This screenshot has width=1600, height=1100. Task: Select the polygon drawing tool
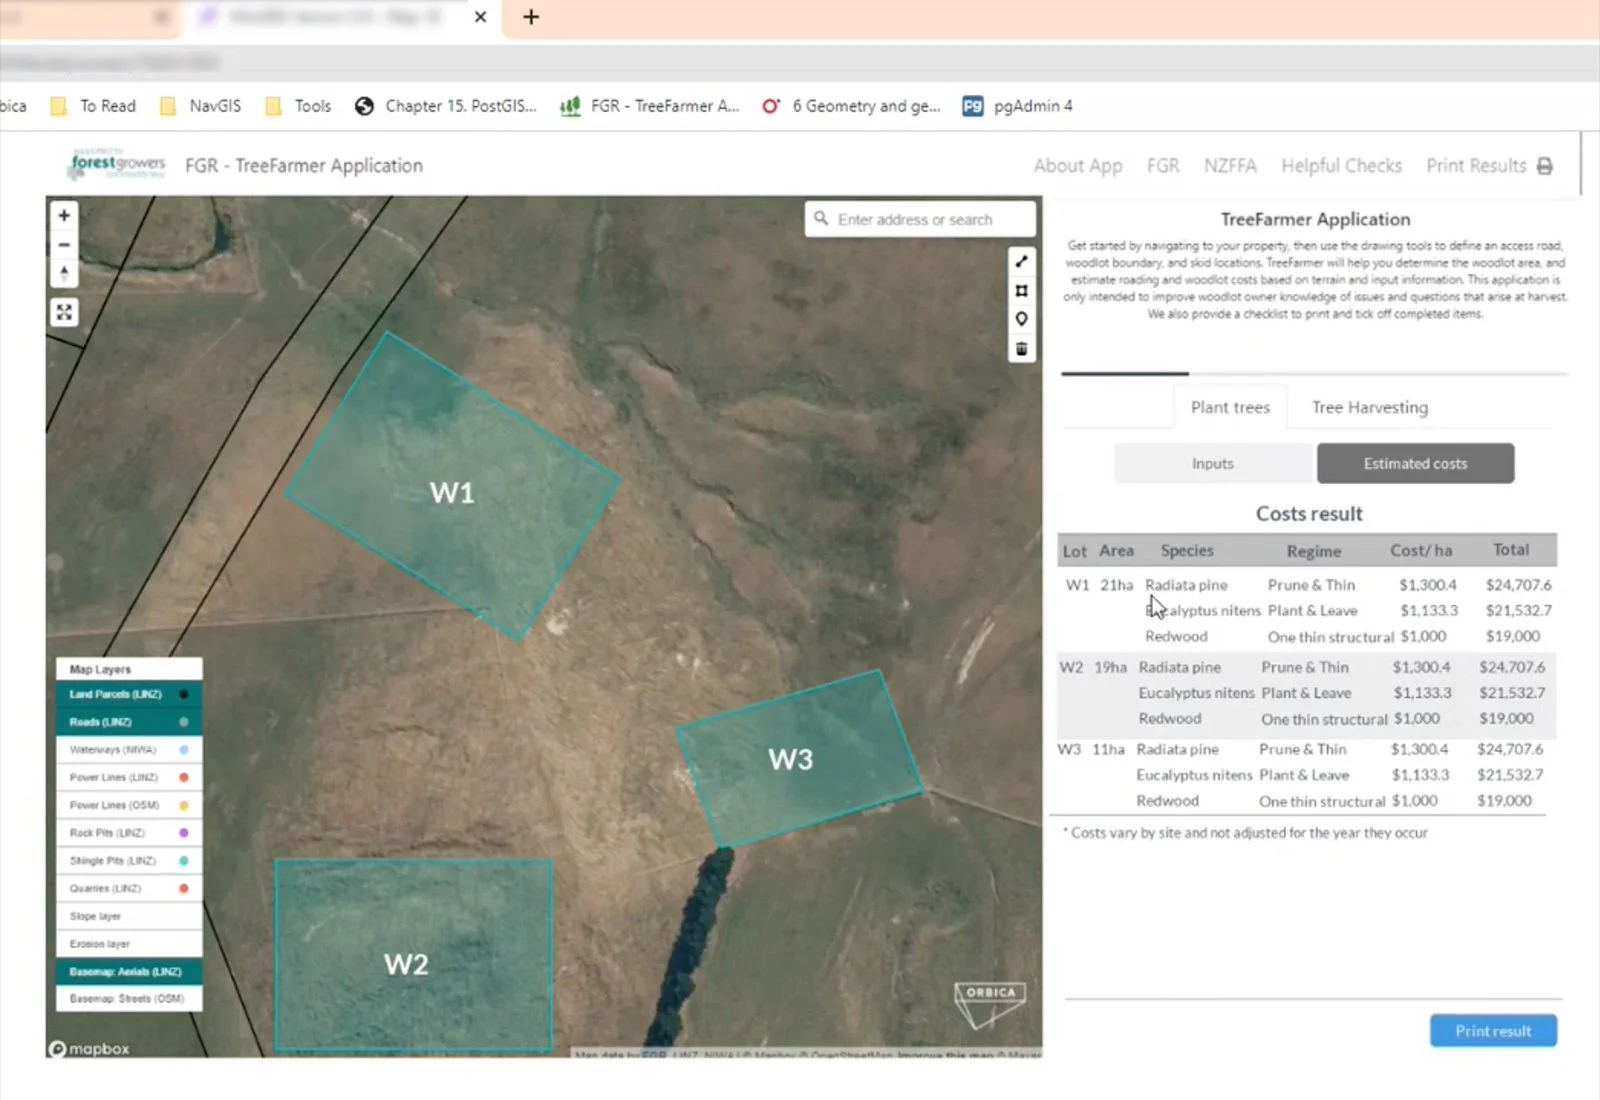1021,291
